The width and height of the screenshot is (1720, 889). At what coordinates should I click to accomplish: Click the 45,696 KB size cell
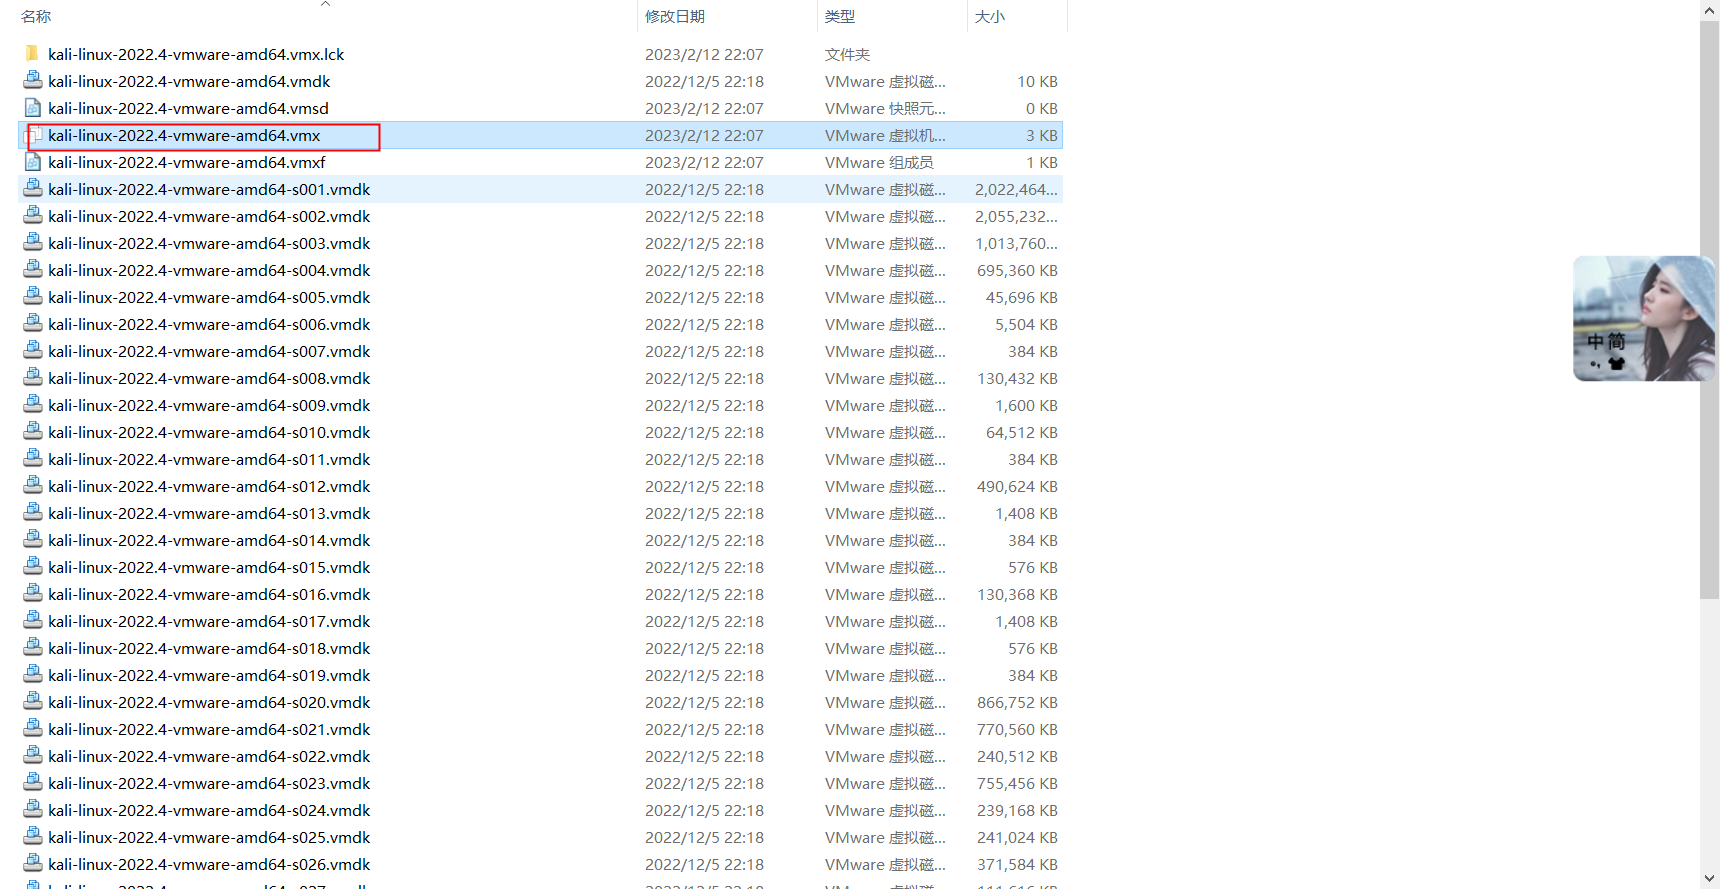coord(1021,297)
